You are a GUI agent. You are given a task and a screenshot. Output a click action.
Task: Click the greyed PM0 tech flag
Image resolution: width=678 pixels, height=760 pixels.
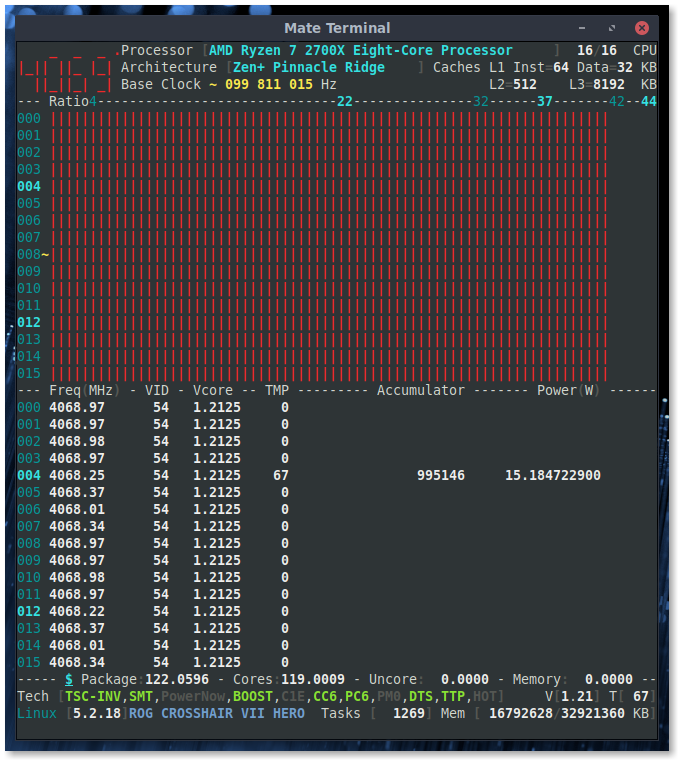[x=389, y=697]
